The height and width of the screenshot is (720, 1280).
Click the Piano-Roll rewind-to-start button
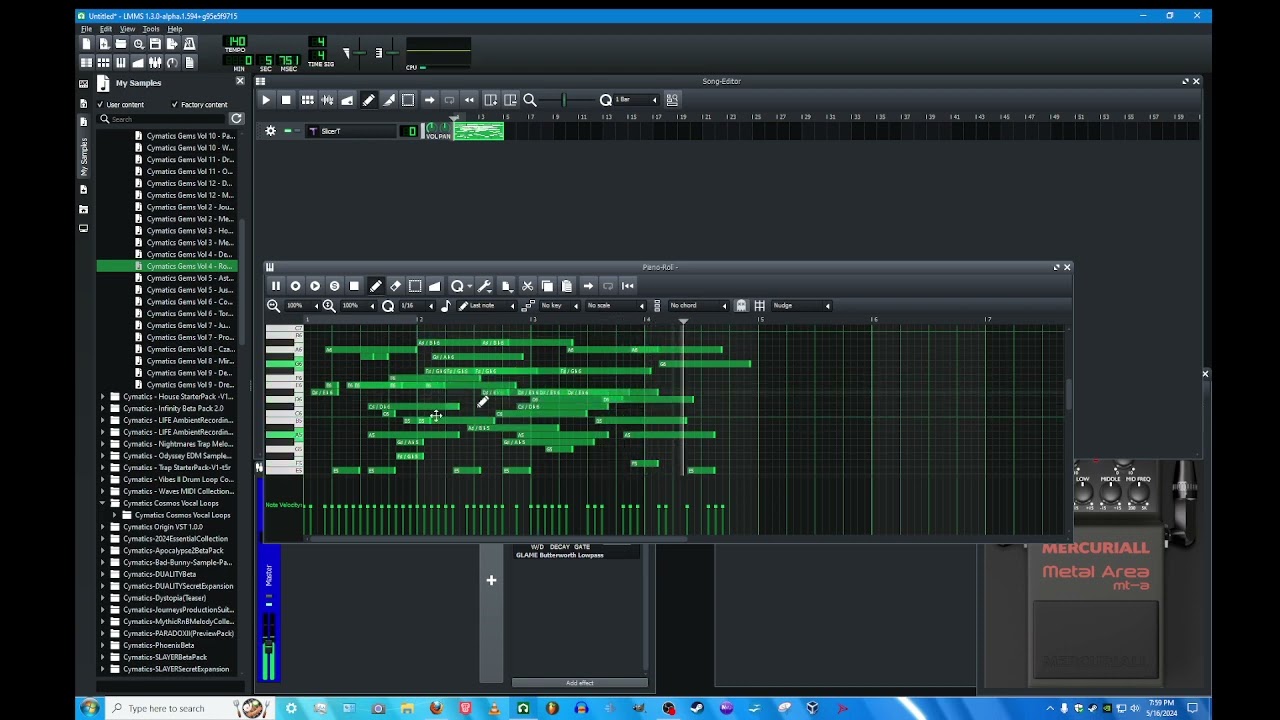pos(628,286)
